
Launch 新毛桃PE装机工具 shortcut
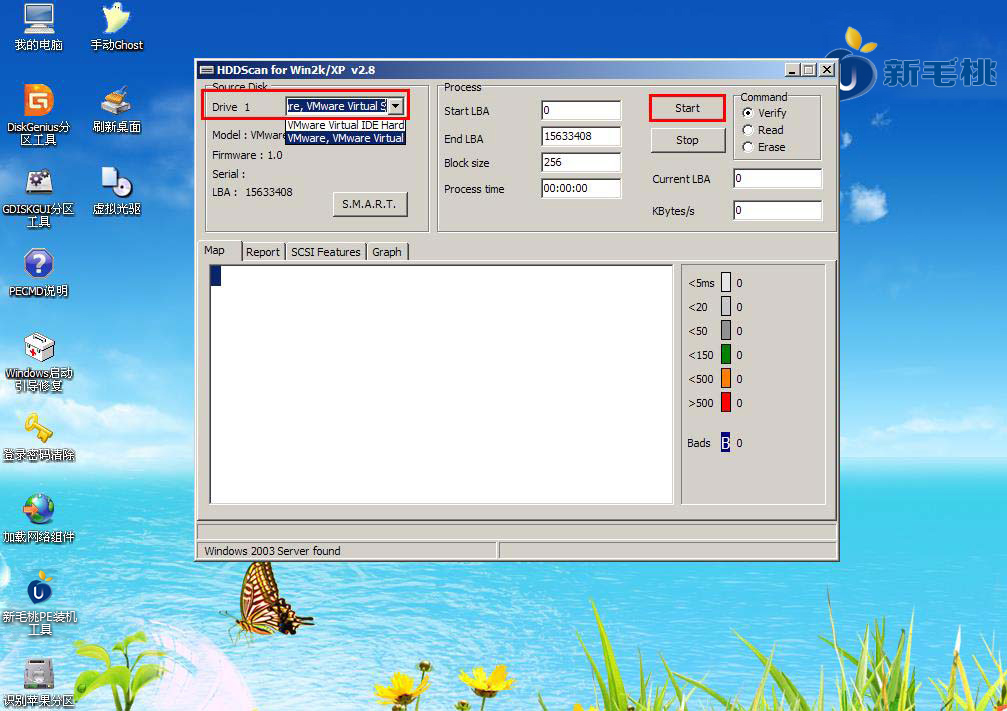[39, 604]
